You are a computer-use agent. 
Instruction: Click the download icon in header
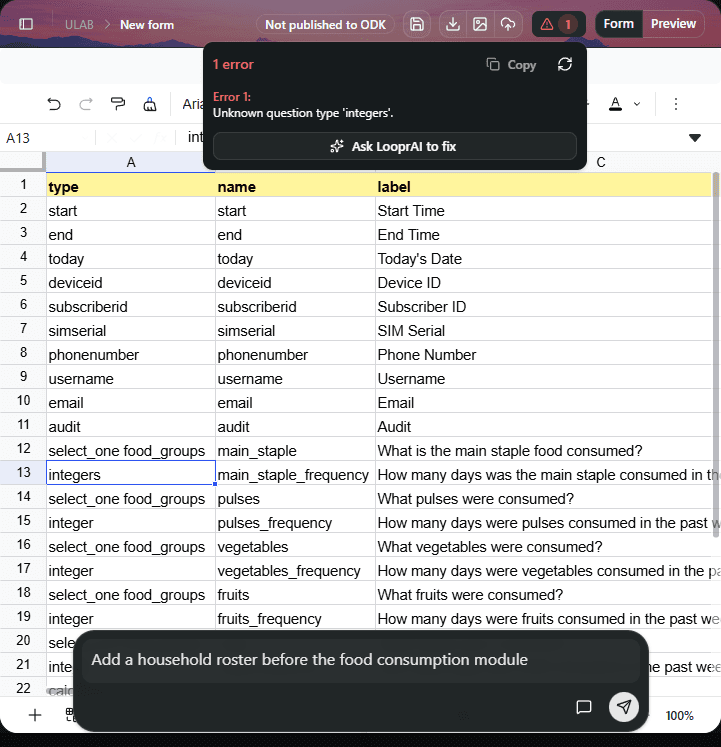(x=453, y=24)
